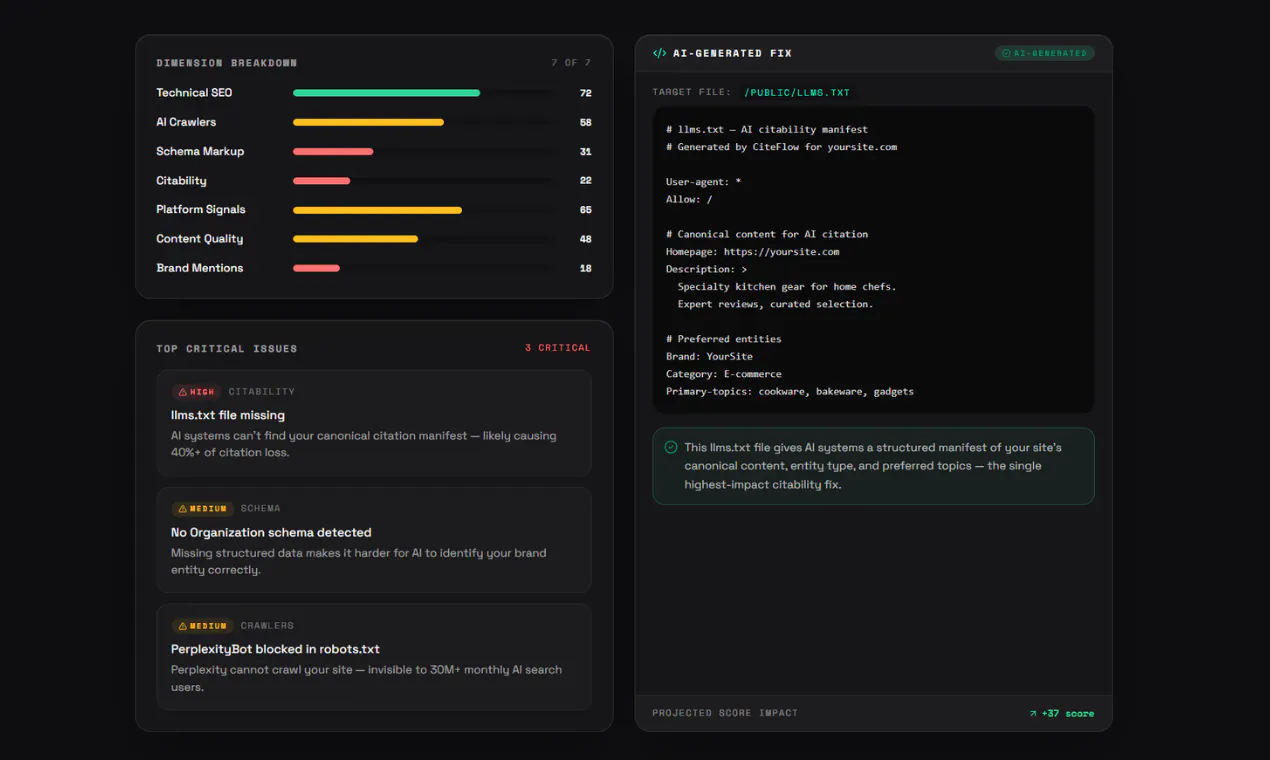The image size is (1270, 760).
Task: Select the AI Crawlers label
Action: 186,122
